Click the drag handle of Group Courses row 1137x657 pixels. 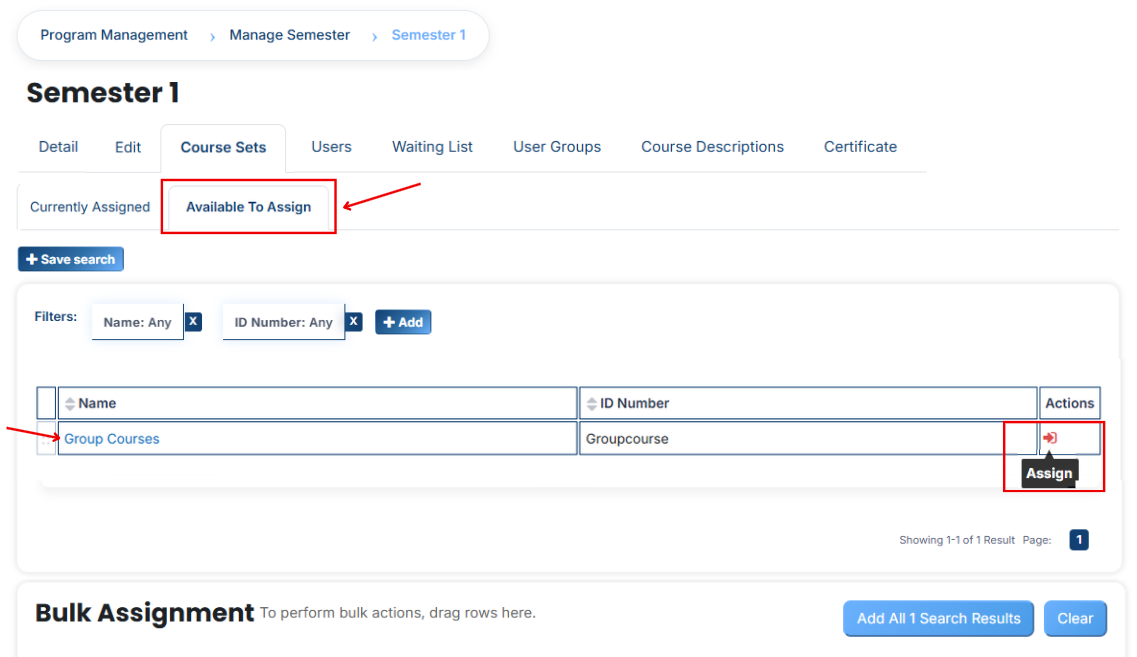pyautogui.click(x=46, y=439)
